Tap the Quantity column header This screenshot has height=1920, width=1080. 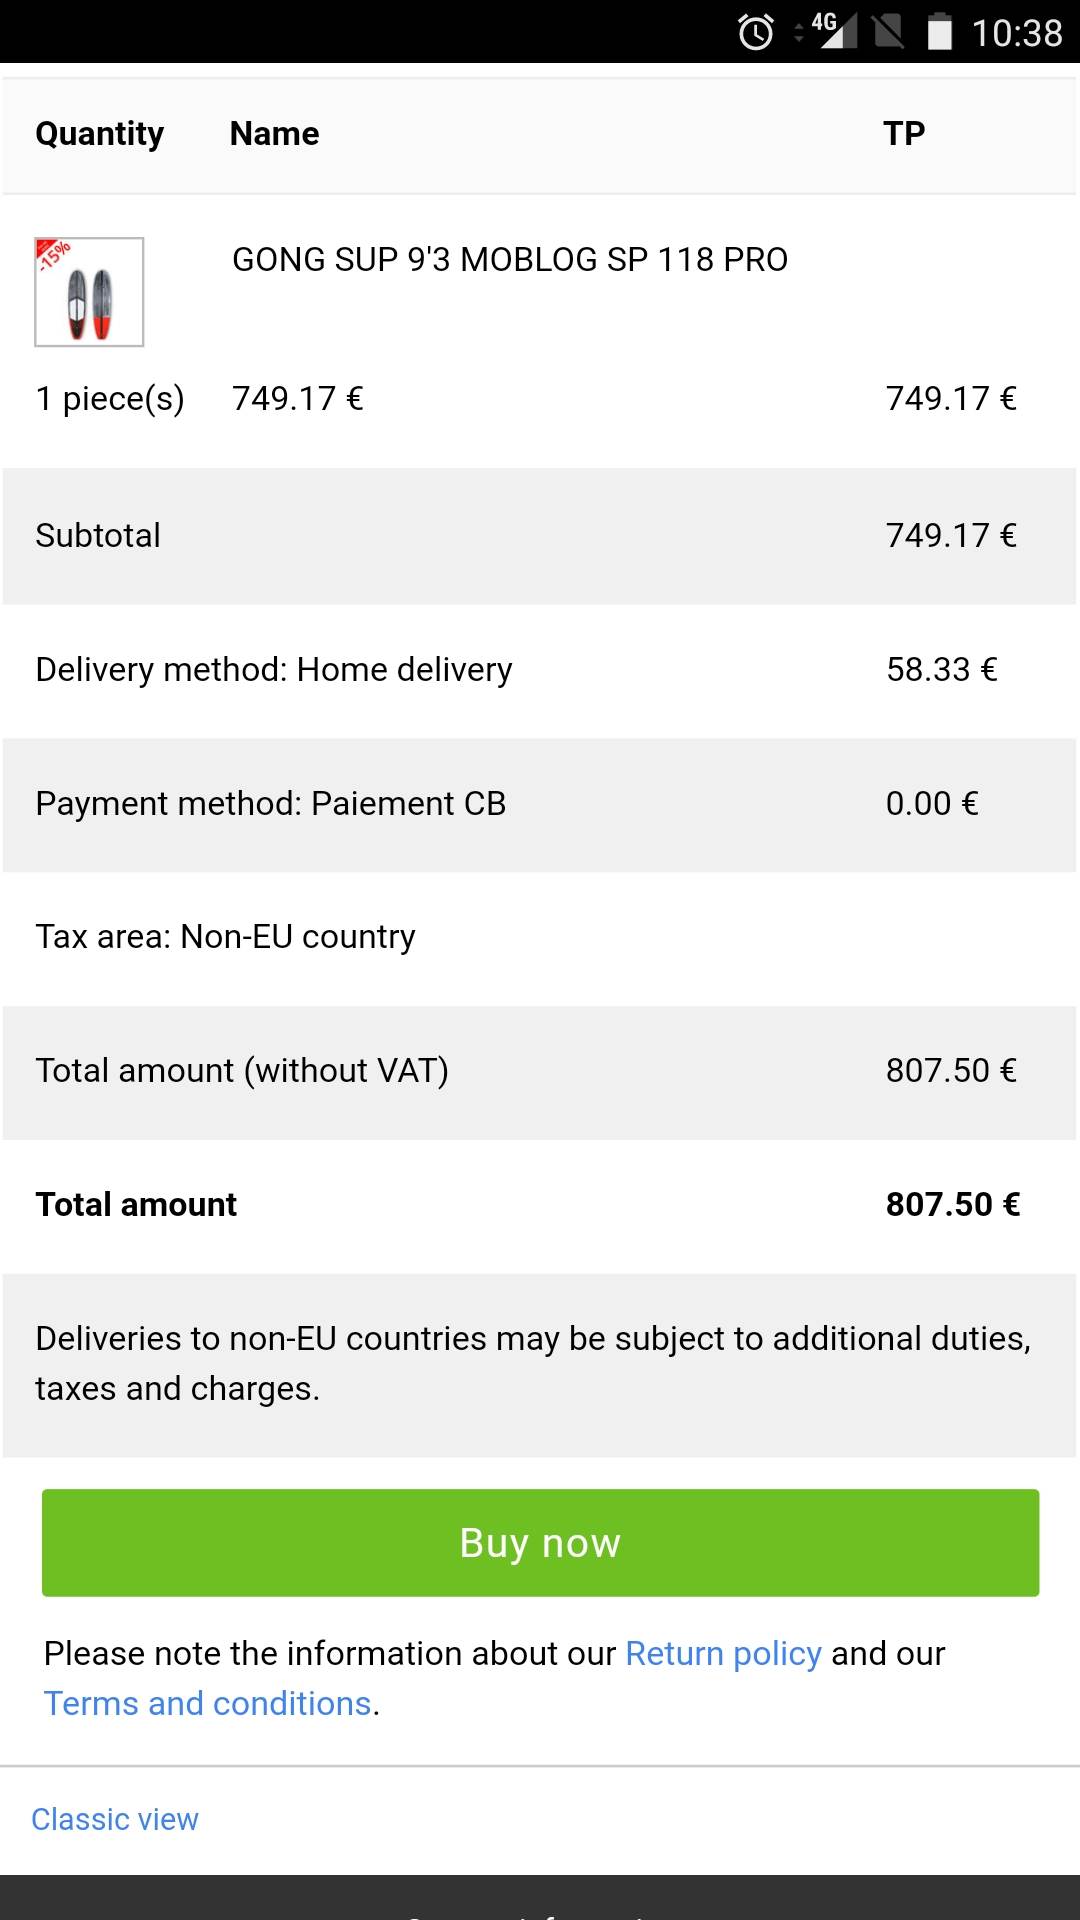pos(100,134)
